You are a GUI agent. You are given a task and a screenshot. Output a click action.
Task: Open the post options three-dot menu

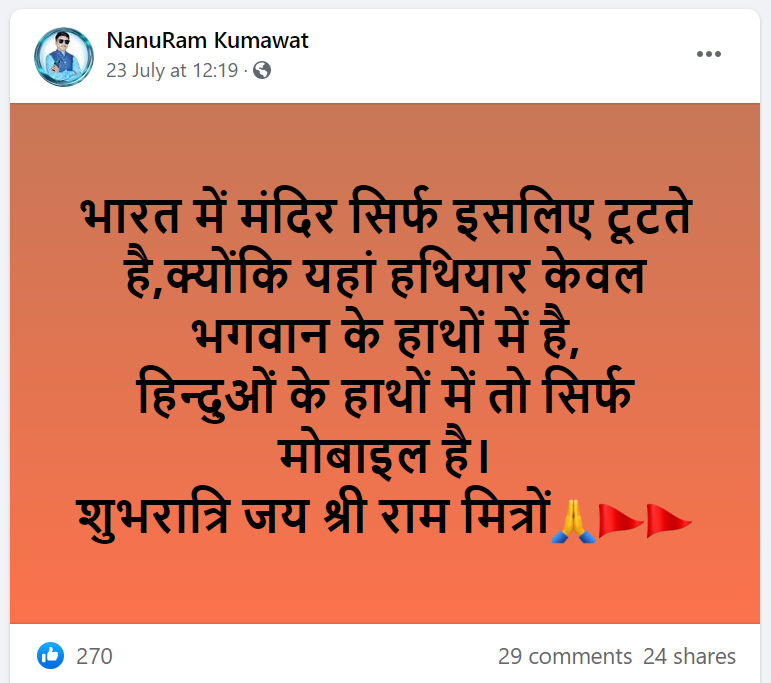coord(709,54)
